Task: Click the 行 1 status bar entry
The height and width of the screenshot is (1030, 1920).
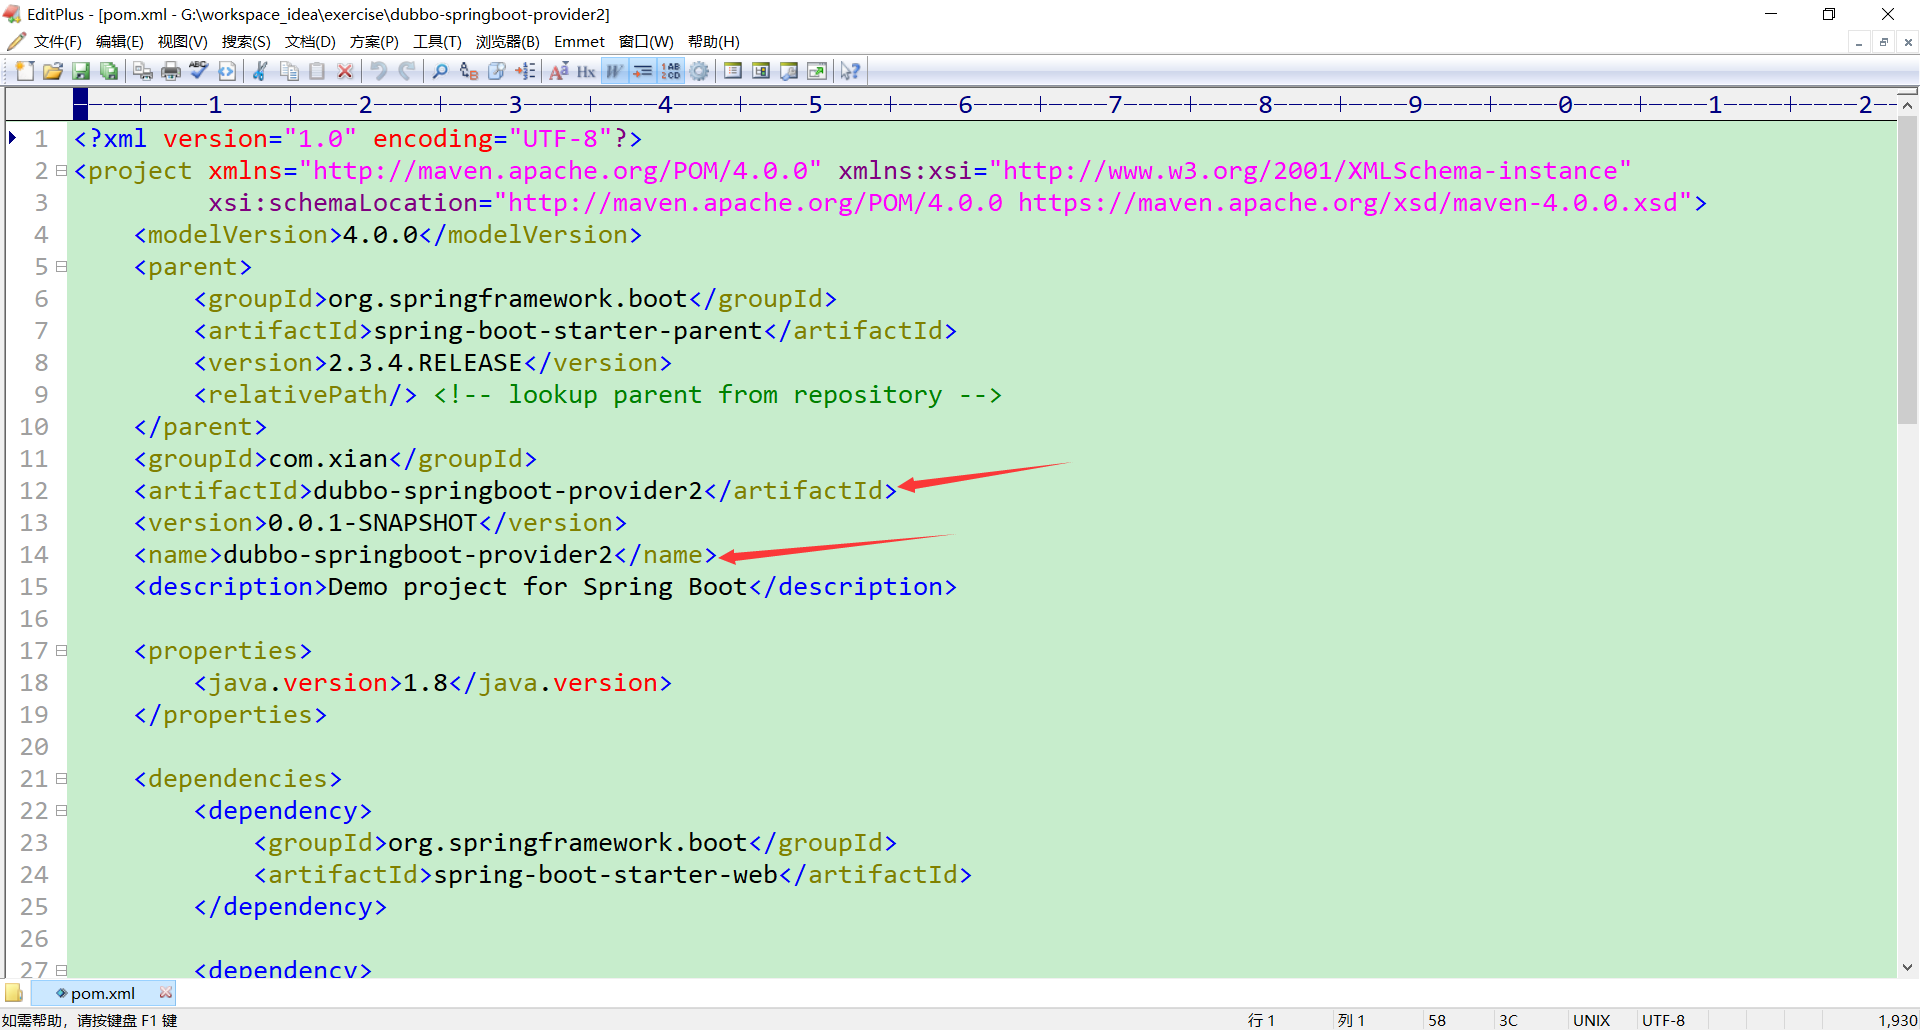Action: click(x=1261, y=1020)
